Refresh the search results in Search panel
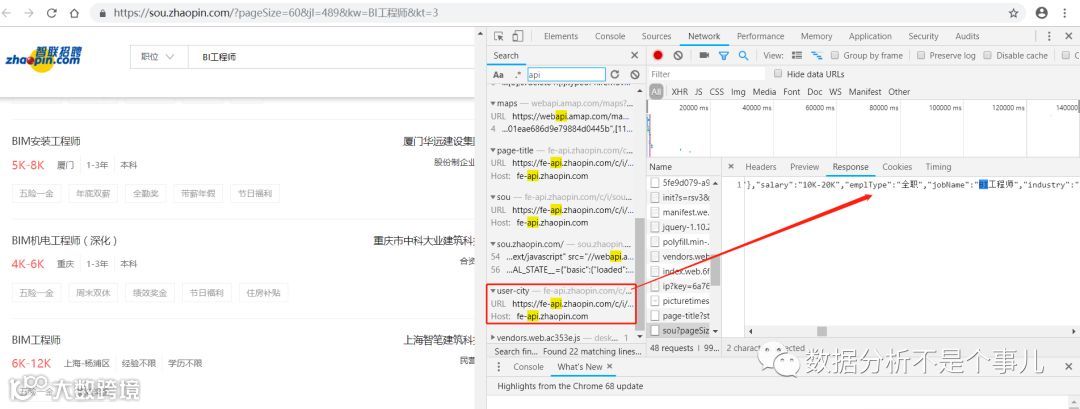Image resolution: width=1080 pixels, height=409 pixels. tap(614, 74)
